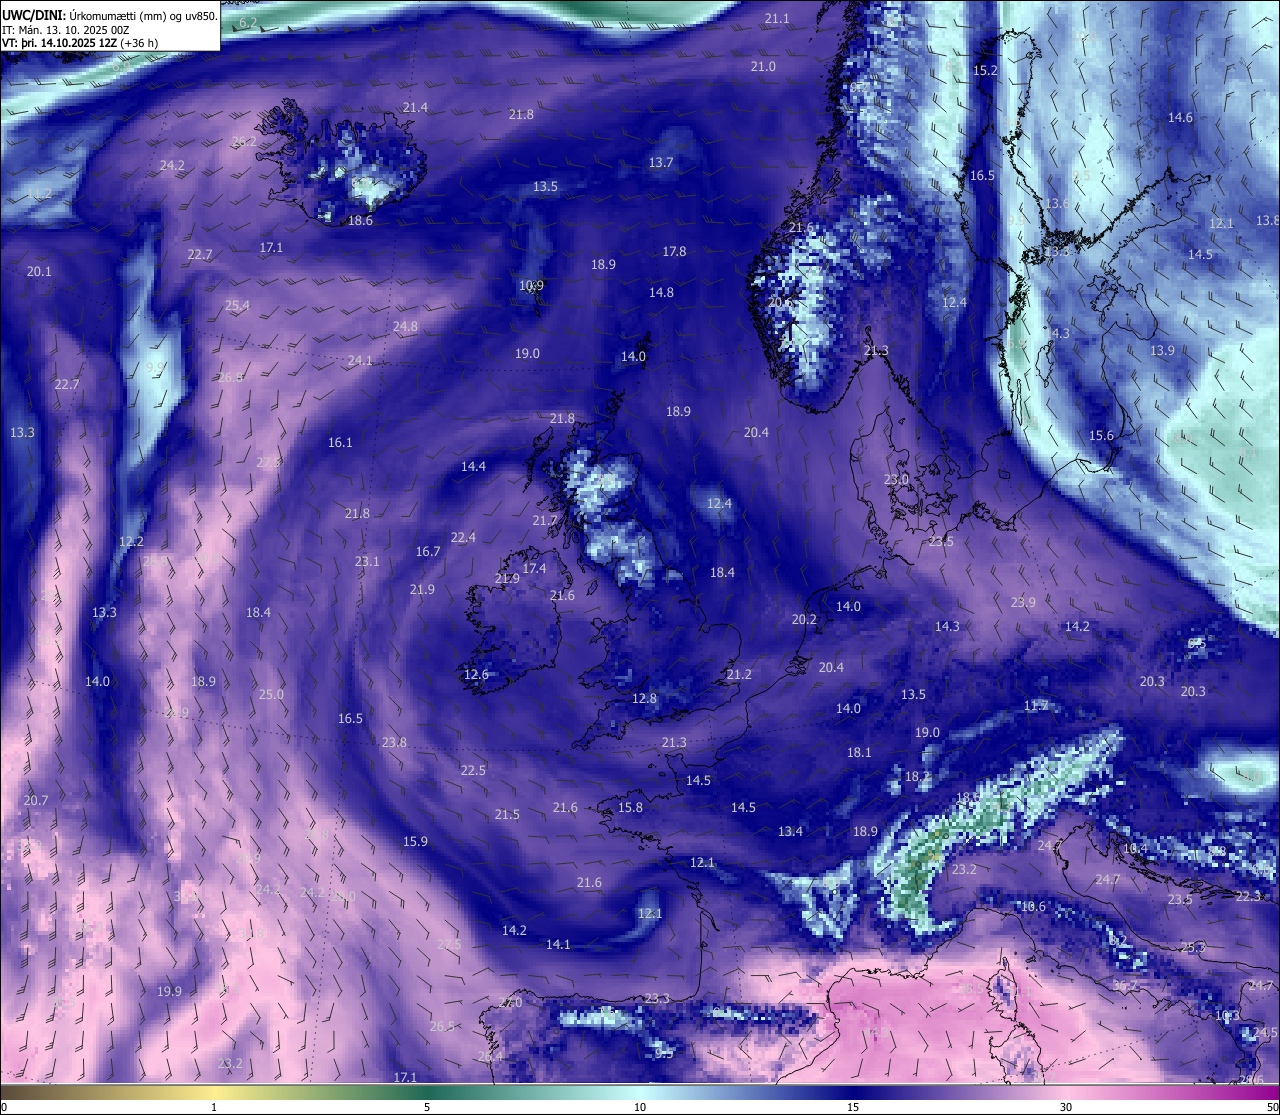Click the 18.1 value over northeast France
The height and width of the screenshot is (1115, 1280).
(x=859, y=752)
